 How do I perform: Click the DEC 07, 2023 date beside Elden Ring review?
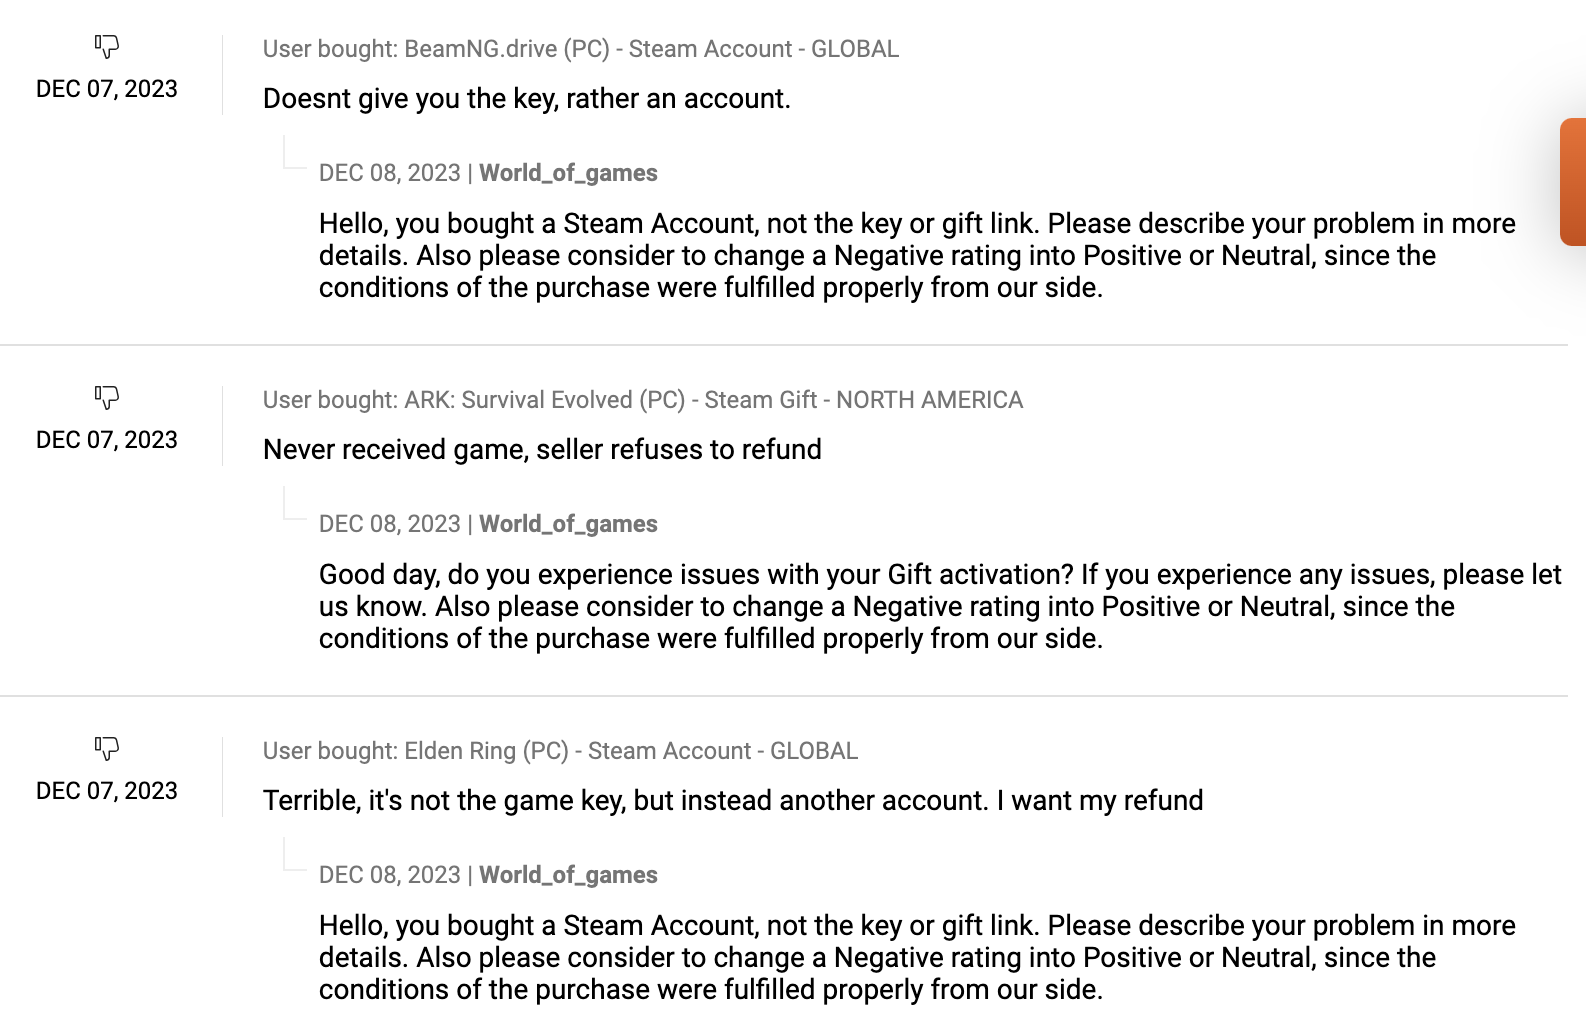[x=107, y=791]
